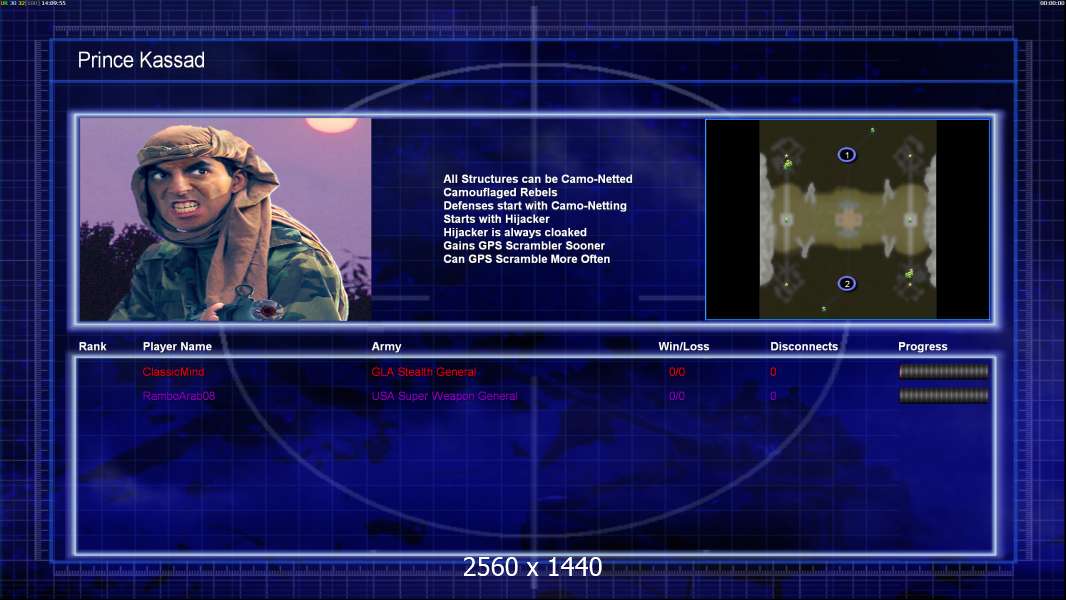This screenshot has width=1066, height=600.
Task: Select player RamboArab08
Action: pos(179,395)
